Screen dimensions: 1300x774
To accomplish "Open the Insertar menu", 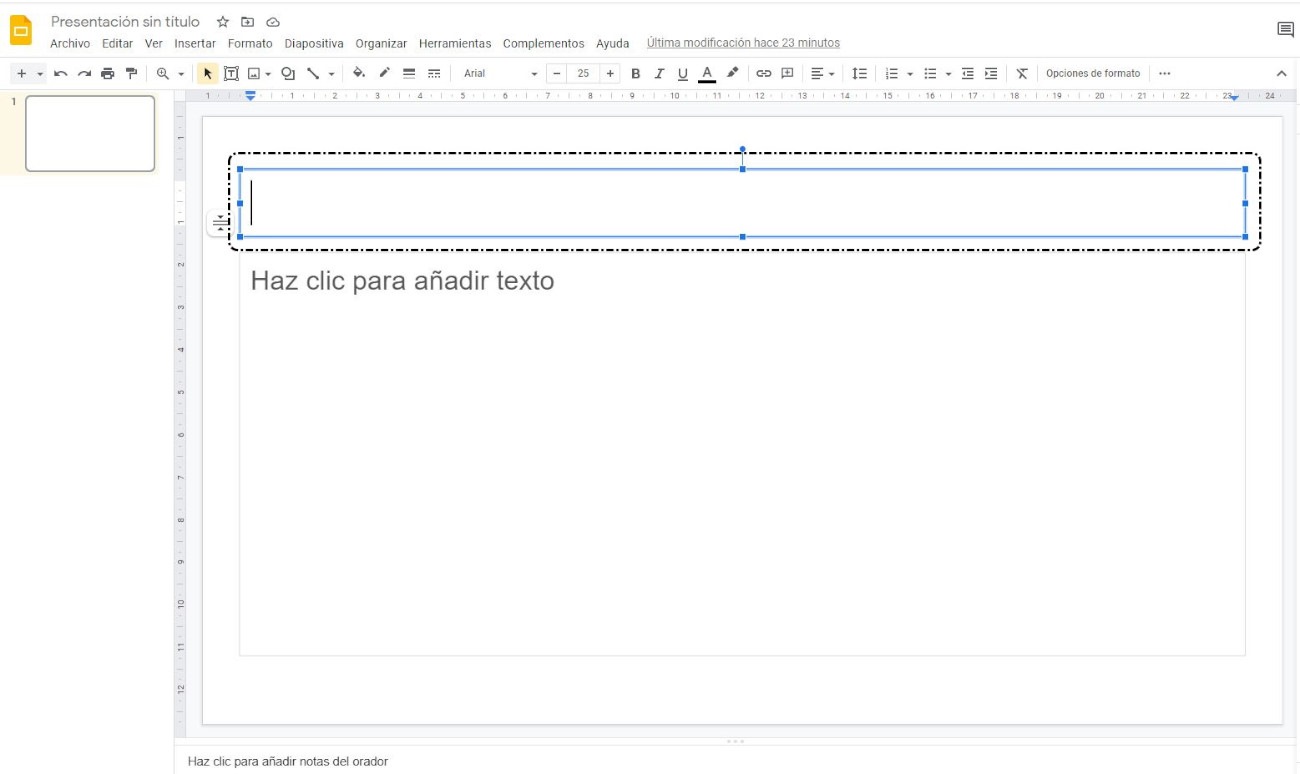I will coord(195,44).
